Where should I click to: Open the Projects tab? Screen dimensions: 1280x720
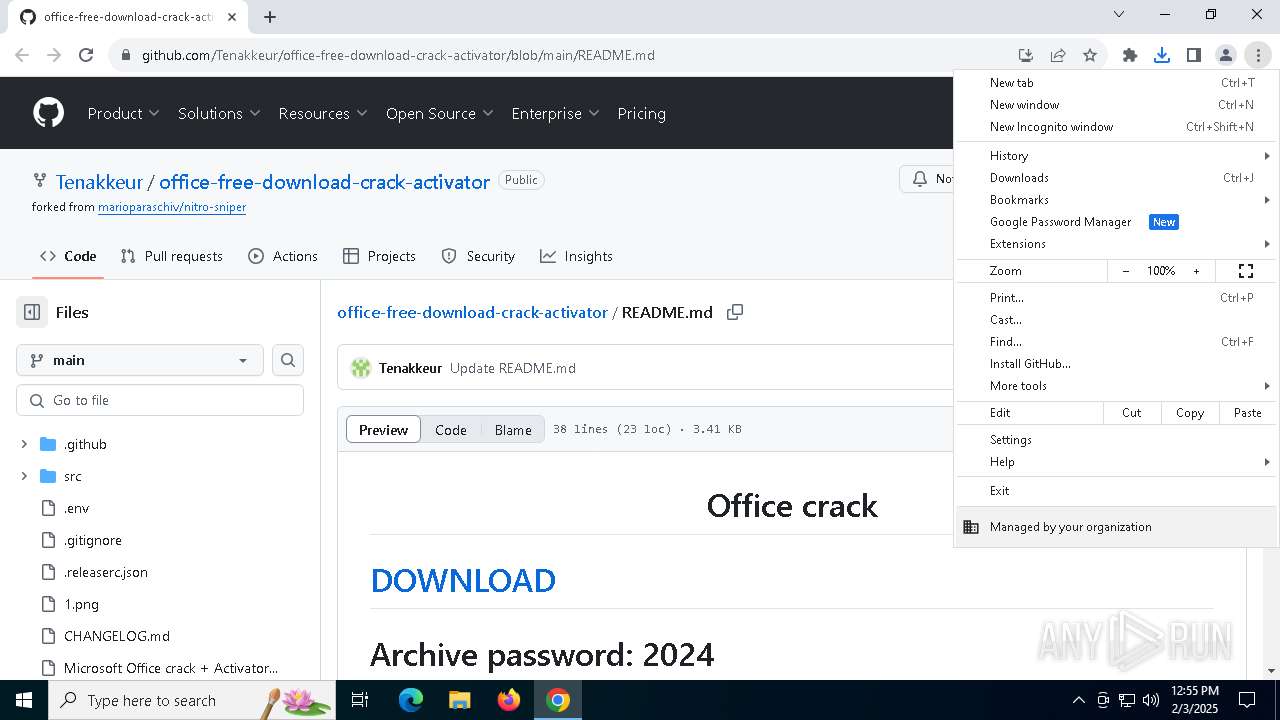click(x=379, y=256)
